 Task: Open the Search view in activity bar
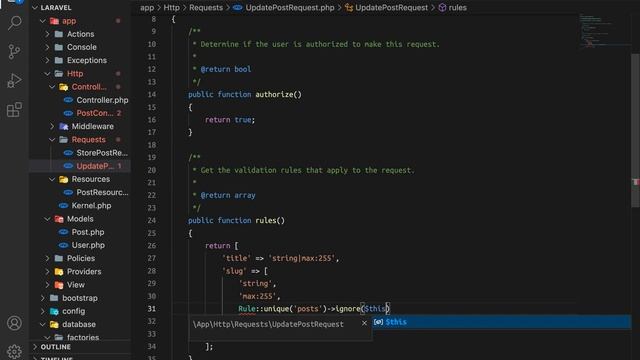tap(14, 23)
